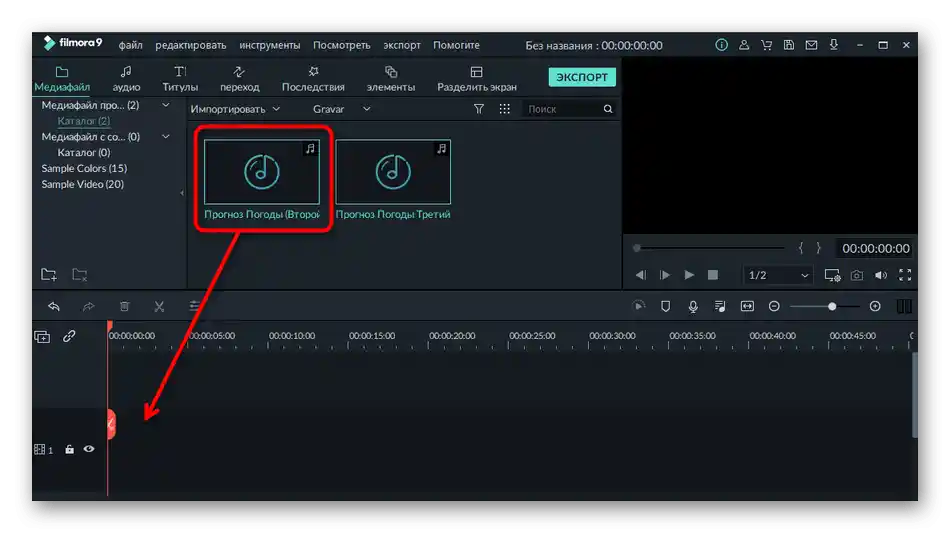
Task: Zoom timeline to fit icon
Action: pos(747,306)
